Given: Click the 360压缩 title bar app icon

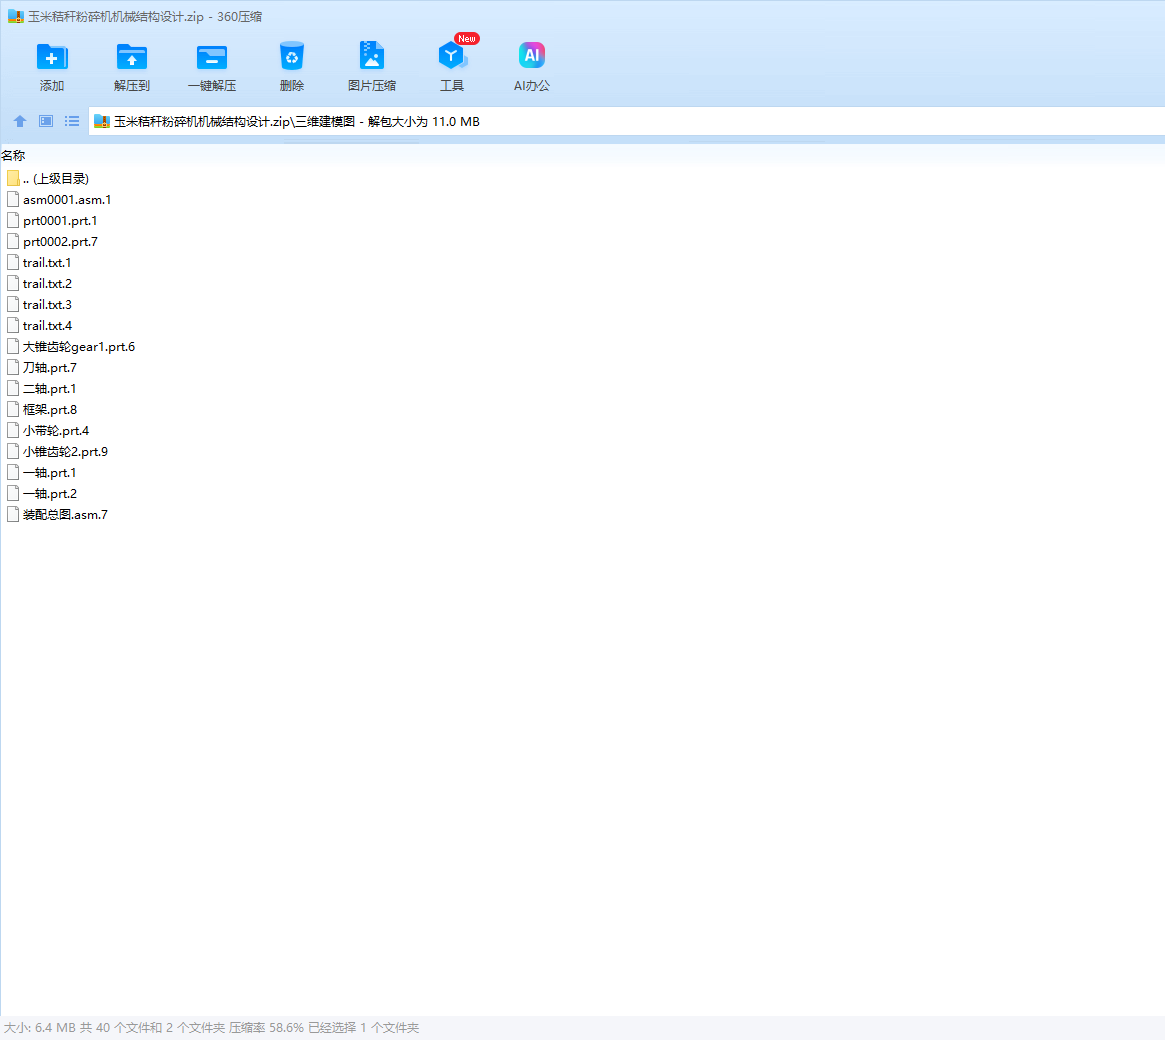Looking at the screenshot, I should (16, 16).
